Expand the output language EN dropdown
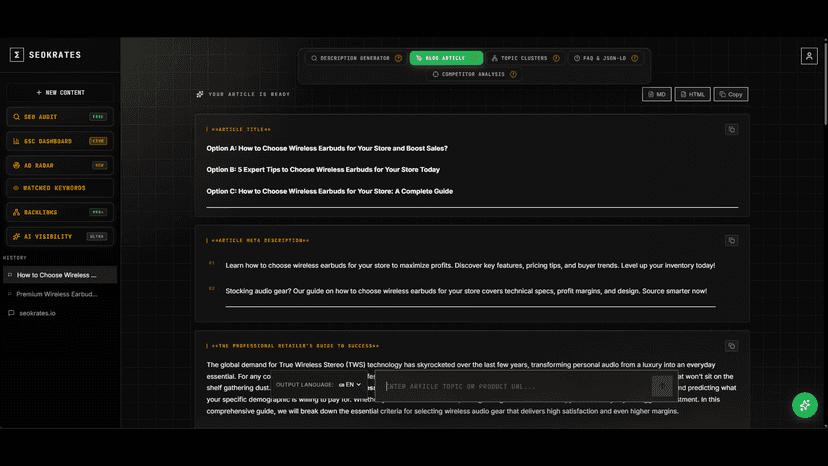This screenshot has height=466, width=828. pos(350,385)
